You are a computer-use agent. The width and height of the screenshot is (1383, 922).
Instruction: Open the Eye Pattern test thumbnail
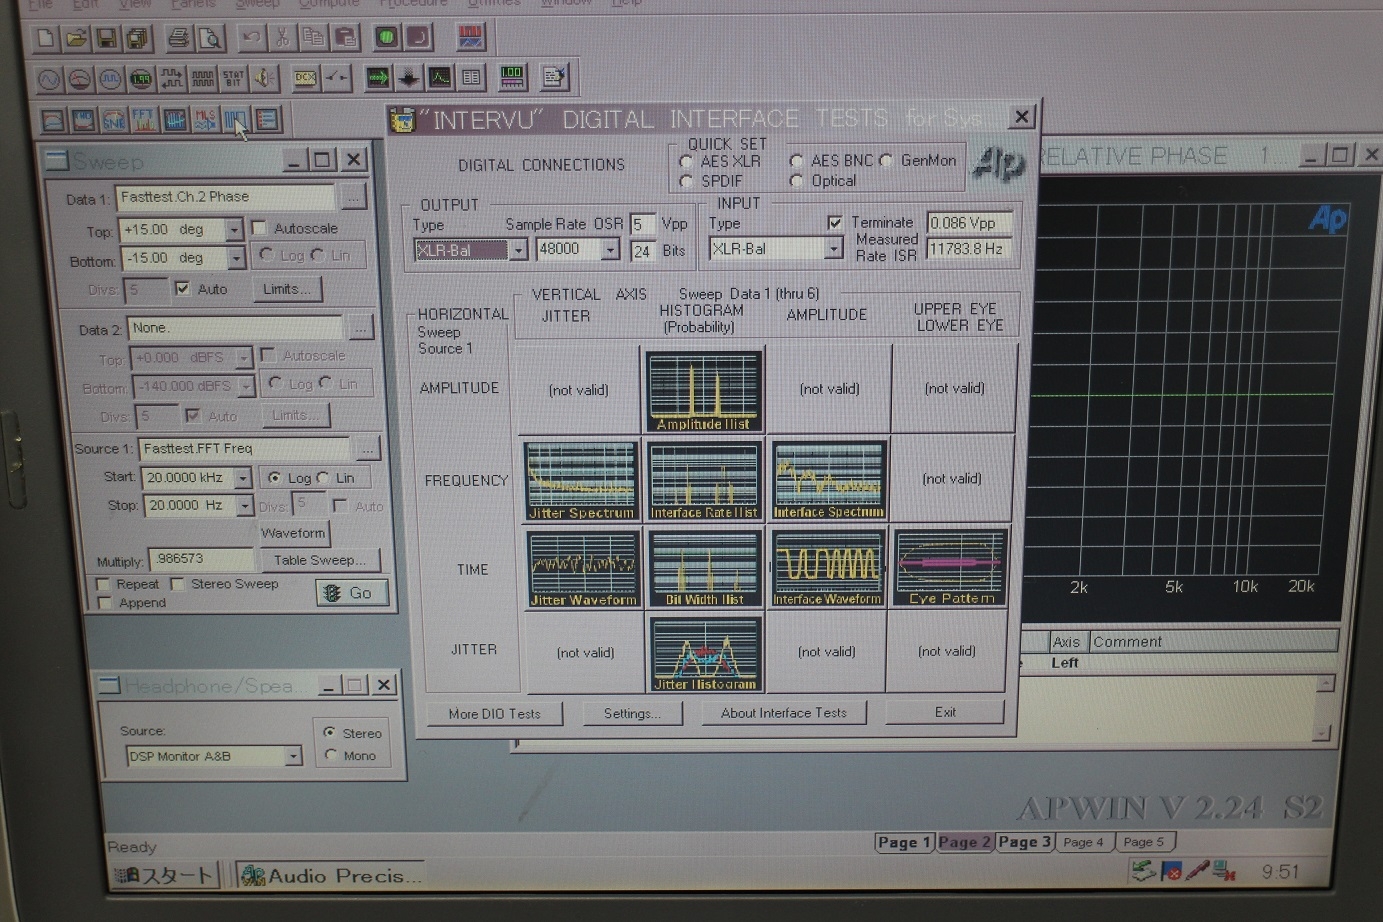tap(951, 567)
